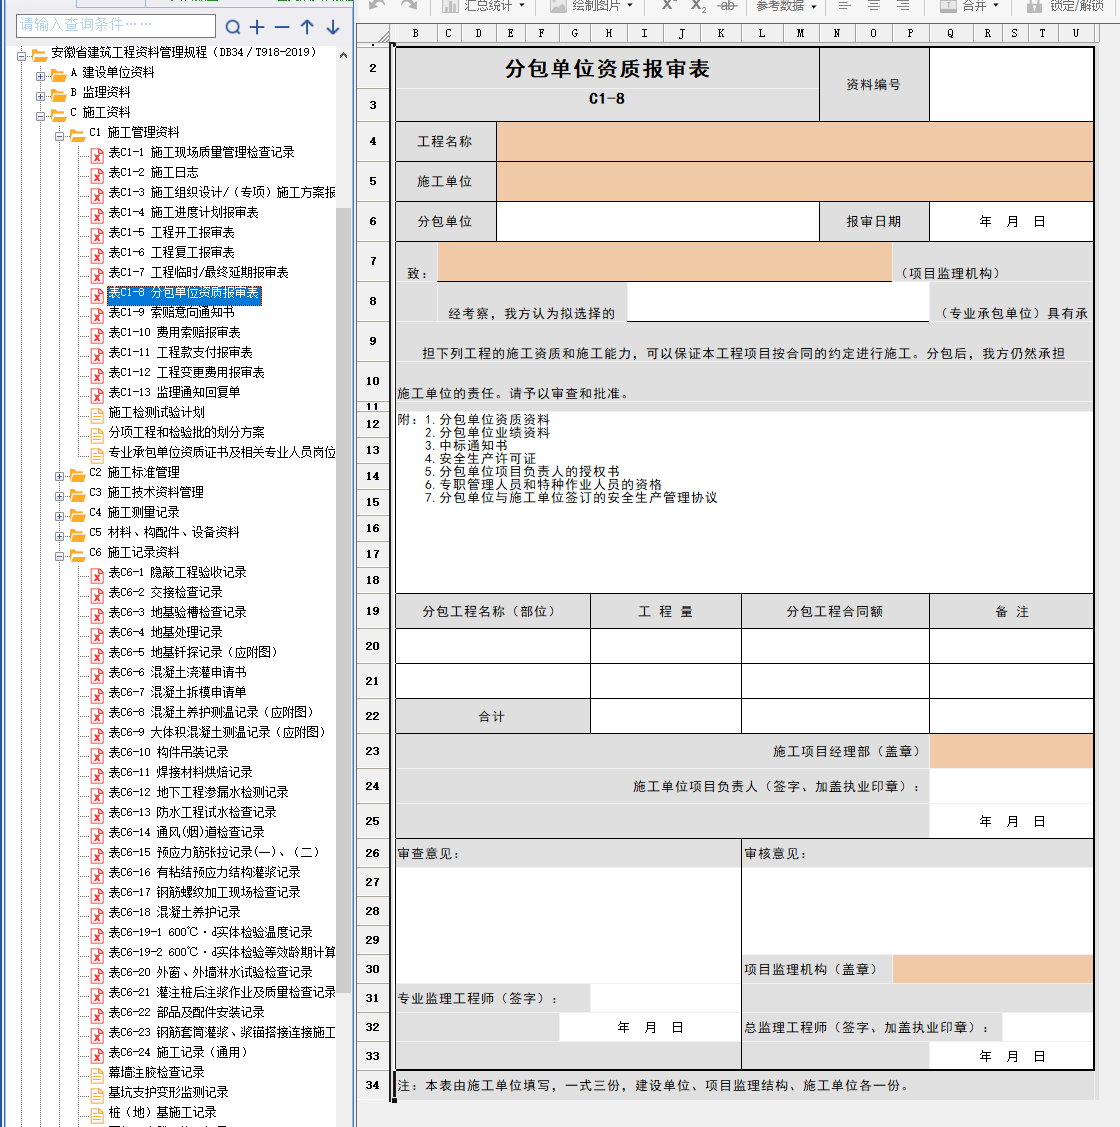Image resolution: width=1120 pixels, height=1127 pixels.
Task: Expand the A 建设单位资料 folder
Action: pyautogui.click(x=41, y=75)
